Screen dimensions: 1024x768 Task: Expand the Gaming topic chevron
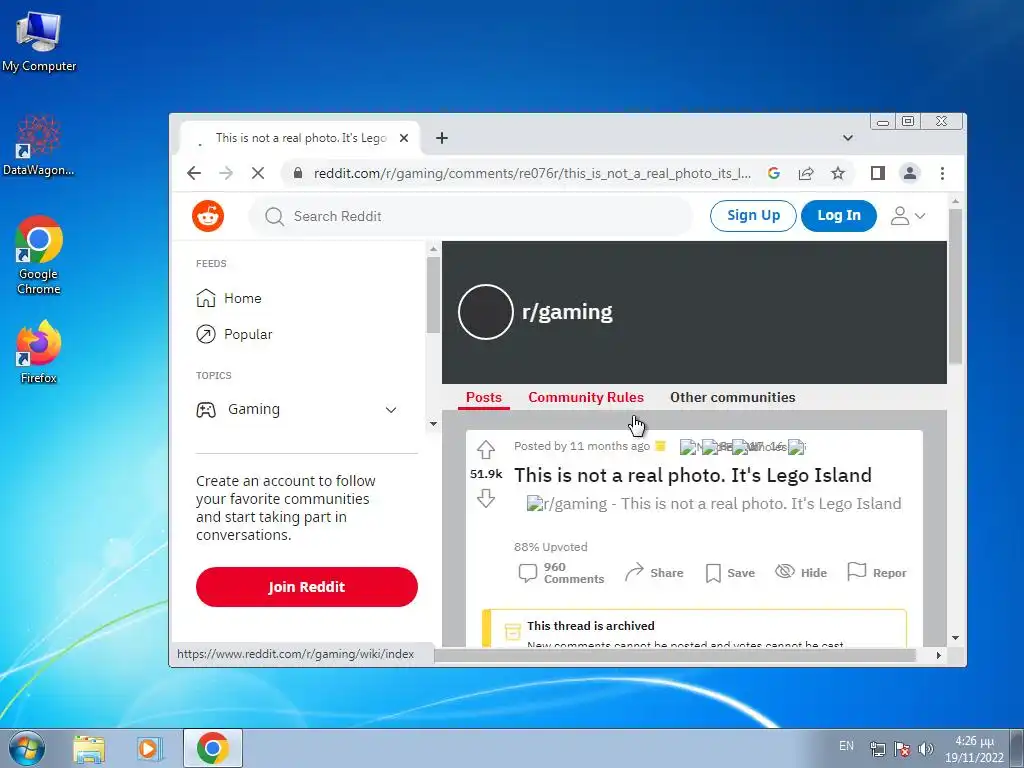[391, 410]
